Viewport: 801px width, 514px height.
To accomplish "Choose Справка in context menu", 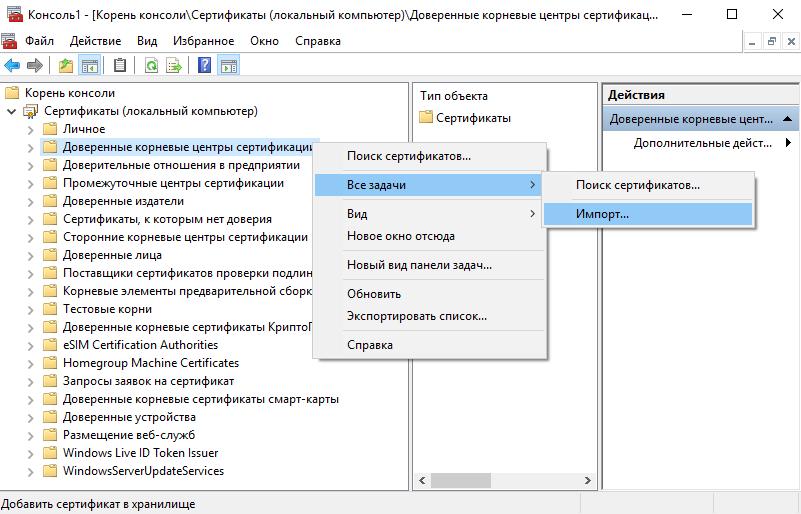I will coord(430,345).
